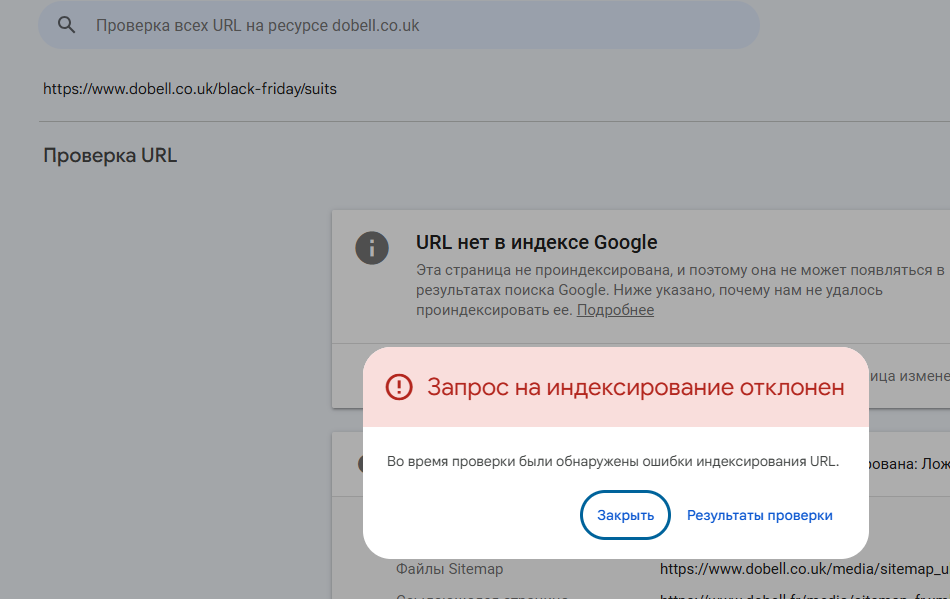Open 'Результаты проверки' from the dialog
Image resolution: width=950 pixels, height=599 pixels.
click(x=759, y=515)
